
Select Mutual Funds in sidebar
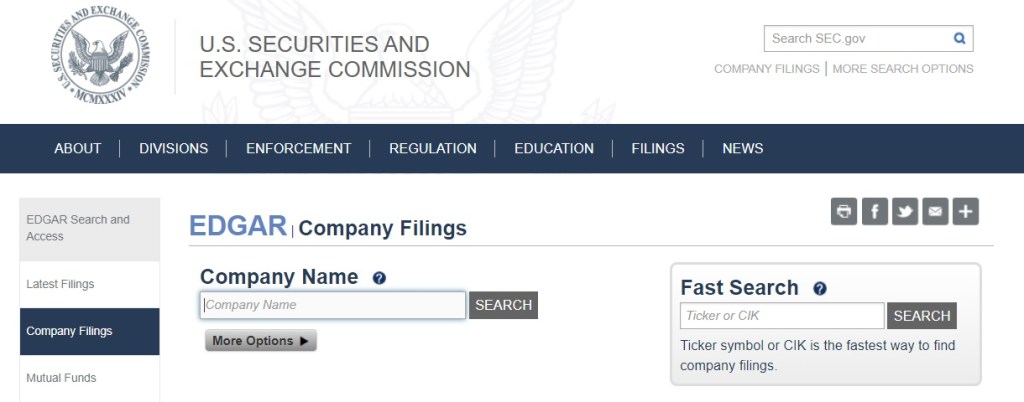(x=61, y=378)
